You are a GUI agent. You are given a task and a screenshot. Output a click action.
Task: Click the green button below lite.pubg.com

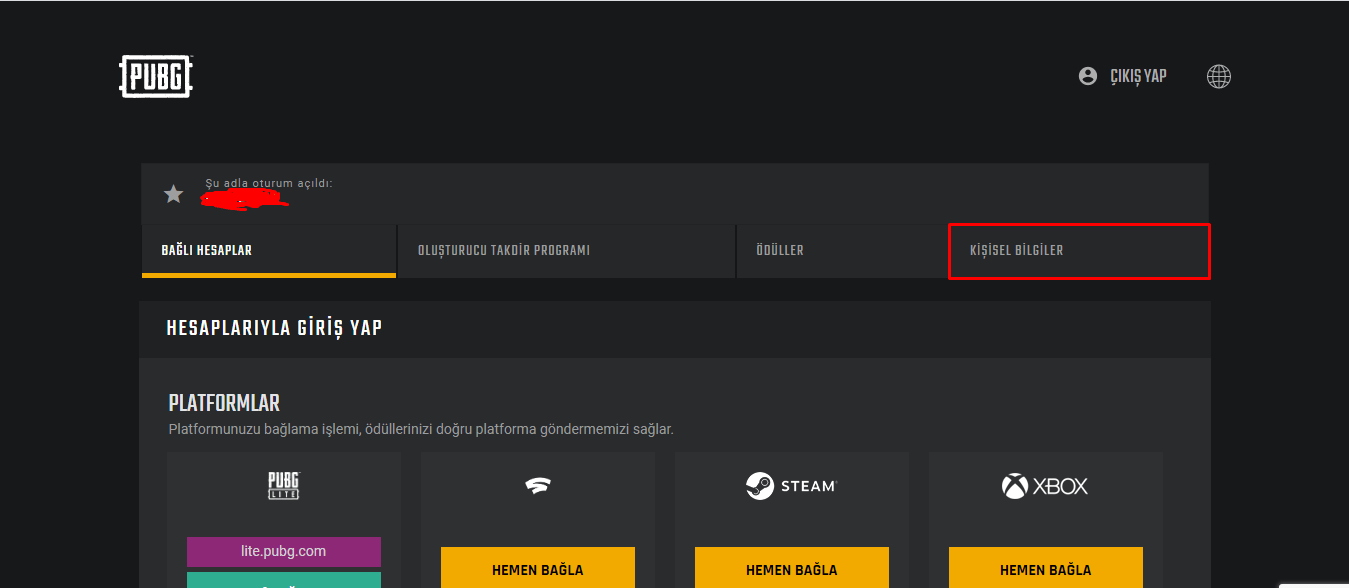tap(284, 580)
